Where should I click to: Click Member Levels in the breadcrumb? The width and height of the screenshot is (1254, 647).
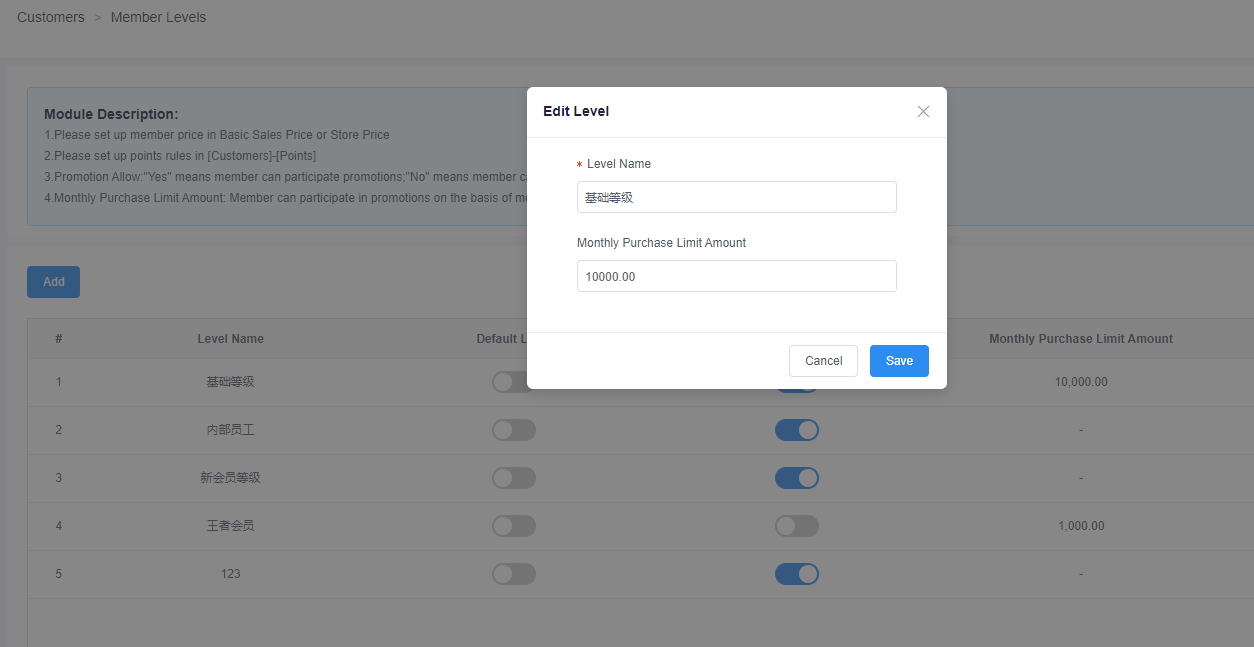tap(158, 17)
